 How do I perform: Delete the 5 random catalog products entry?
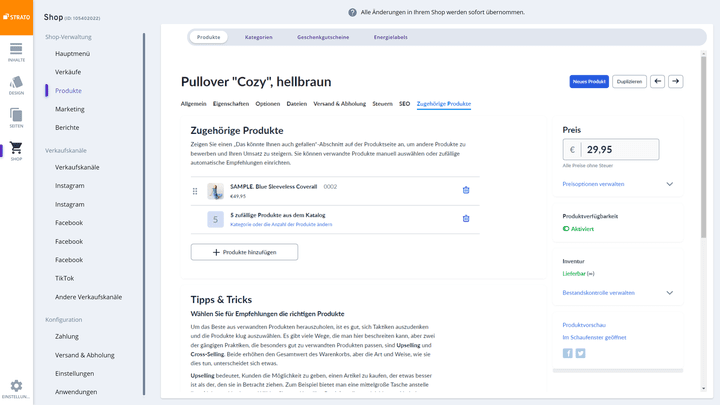coord(466,218)
